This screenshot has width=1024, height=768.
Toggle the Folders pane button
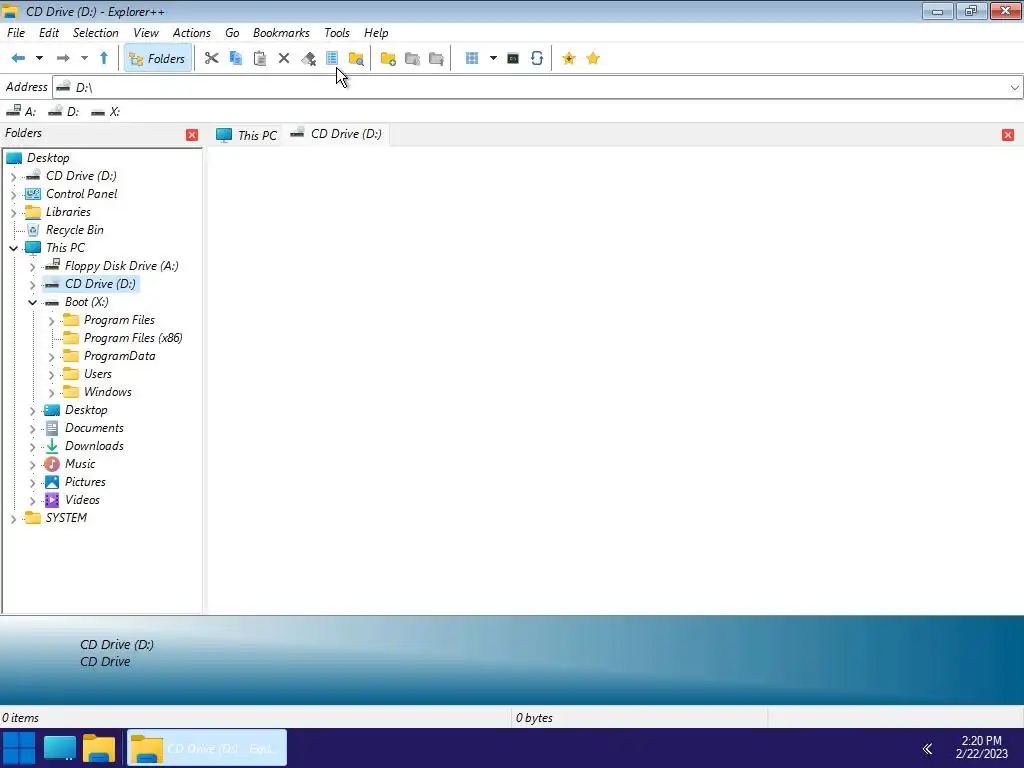pos(158,59)
